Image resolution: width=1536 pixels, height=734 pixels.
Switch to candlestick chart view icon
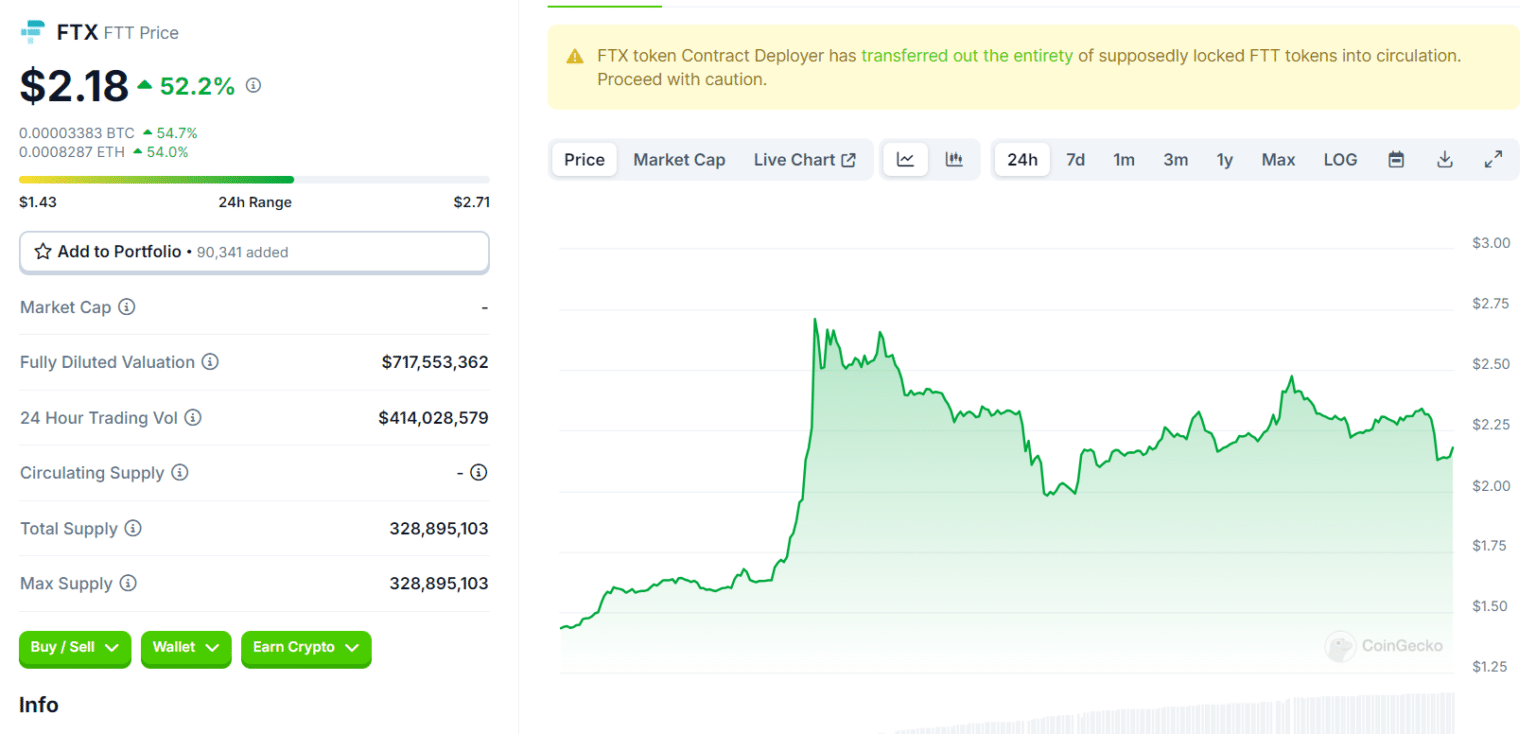pos(954,160)
